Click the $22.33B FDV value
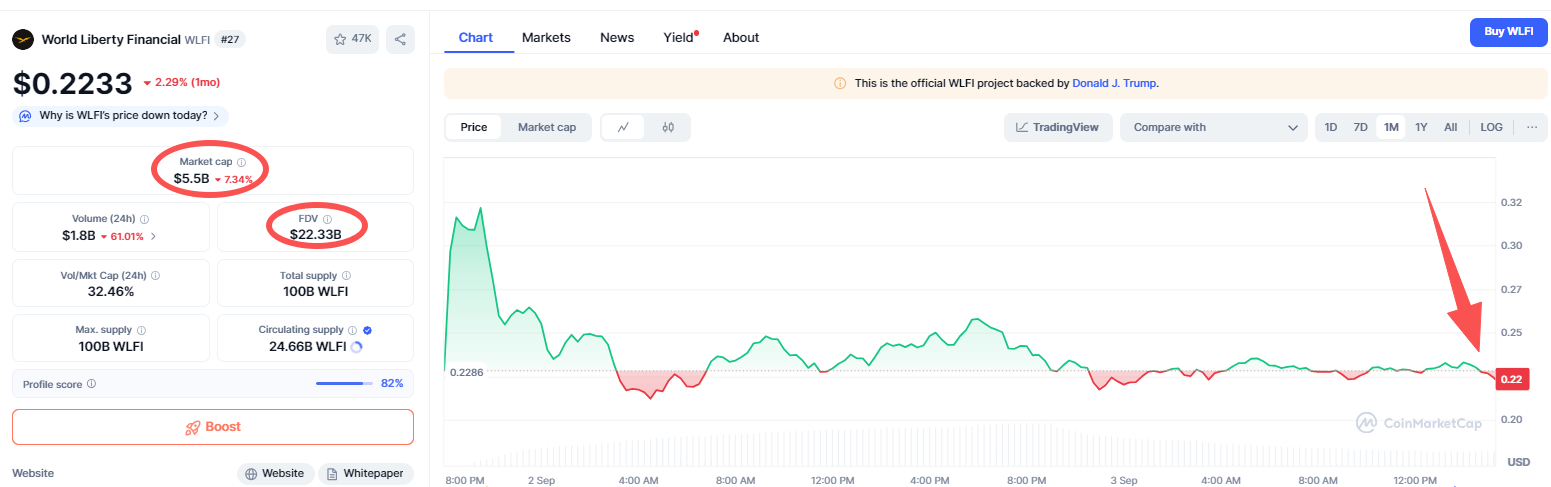 [x=316, y=235]
